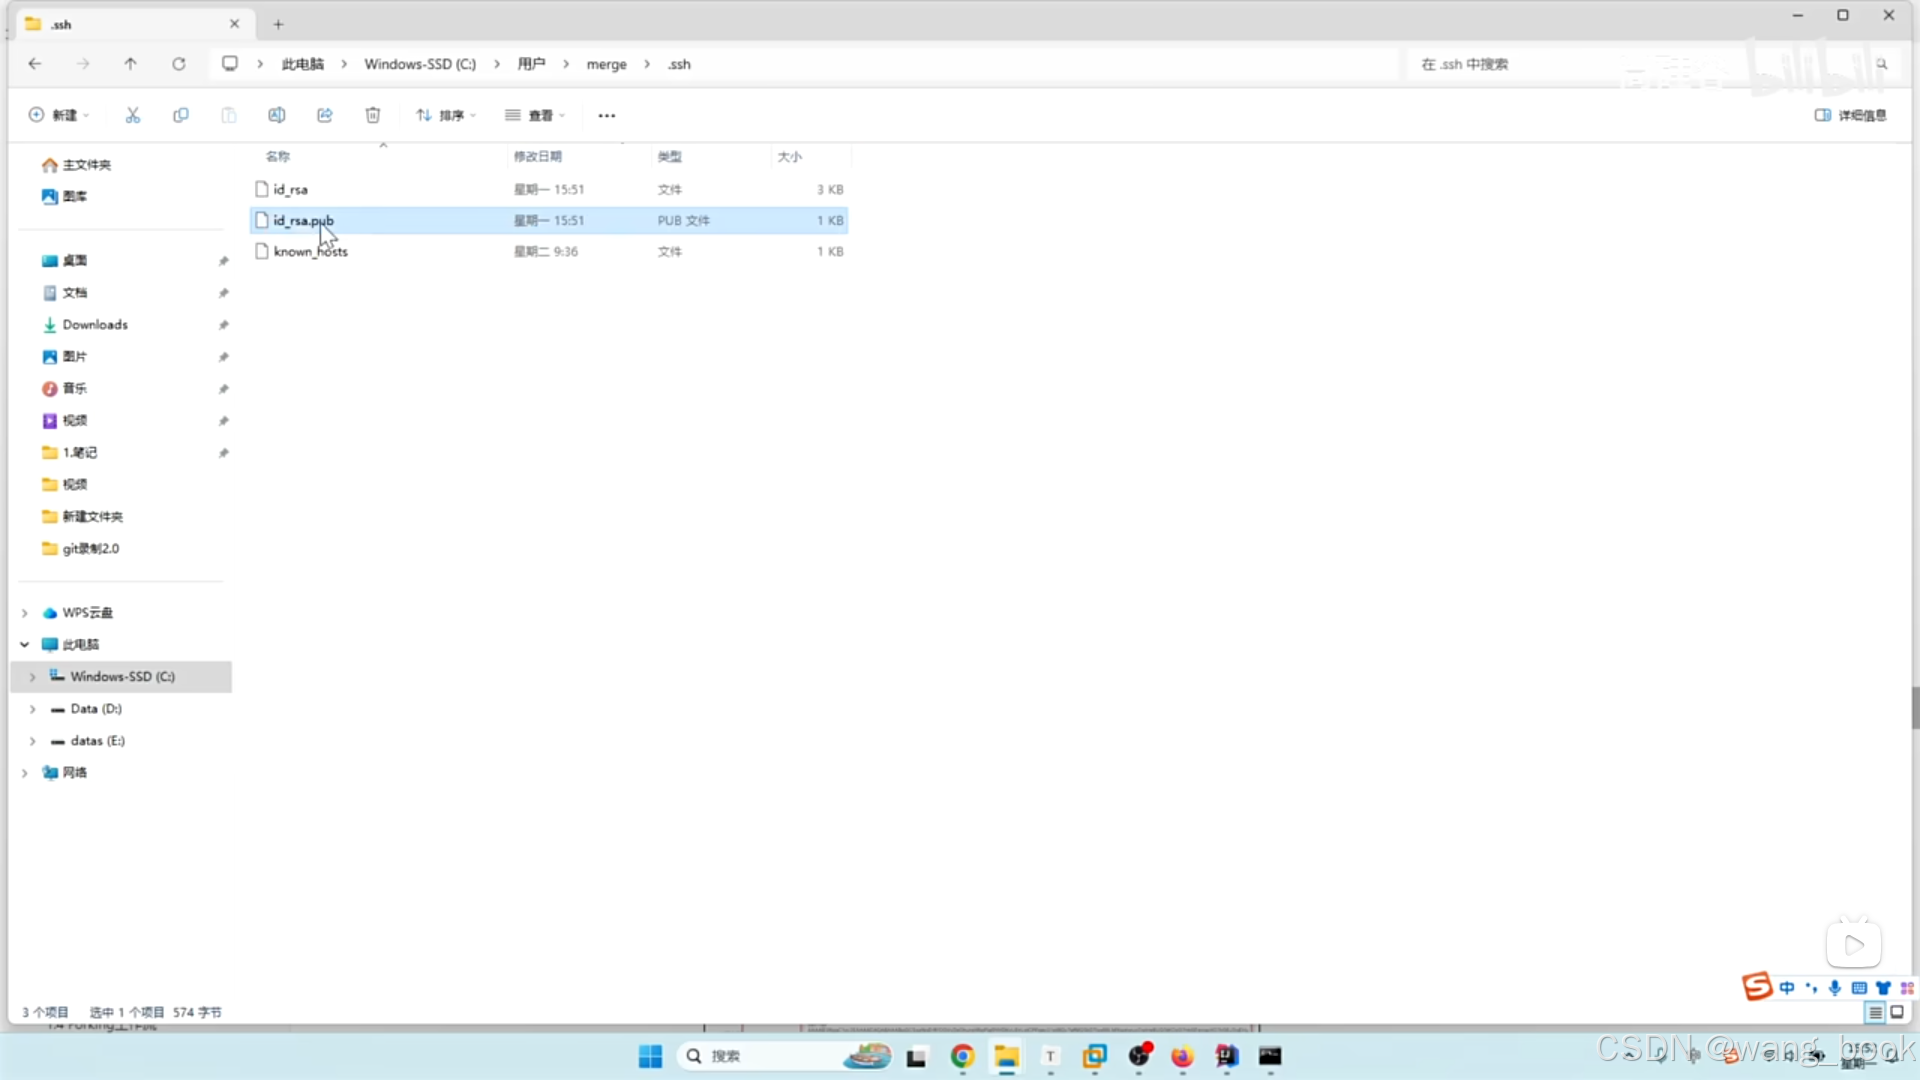The width and height of the screenshot is (1920, 1080).
Task: Open File Explorer from taskbar
Action: tap(1006, 1056)
